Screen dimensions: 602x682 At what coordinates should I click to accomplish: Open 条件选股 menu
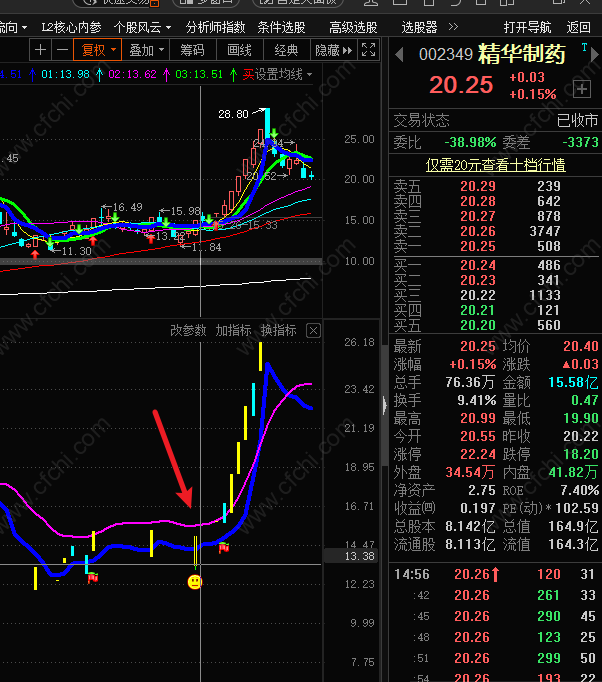click(x=281, y=27)
